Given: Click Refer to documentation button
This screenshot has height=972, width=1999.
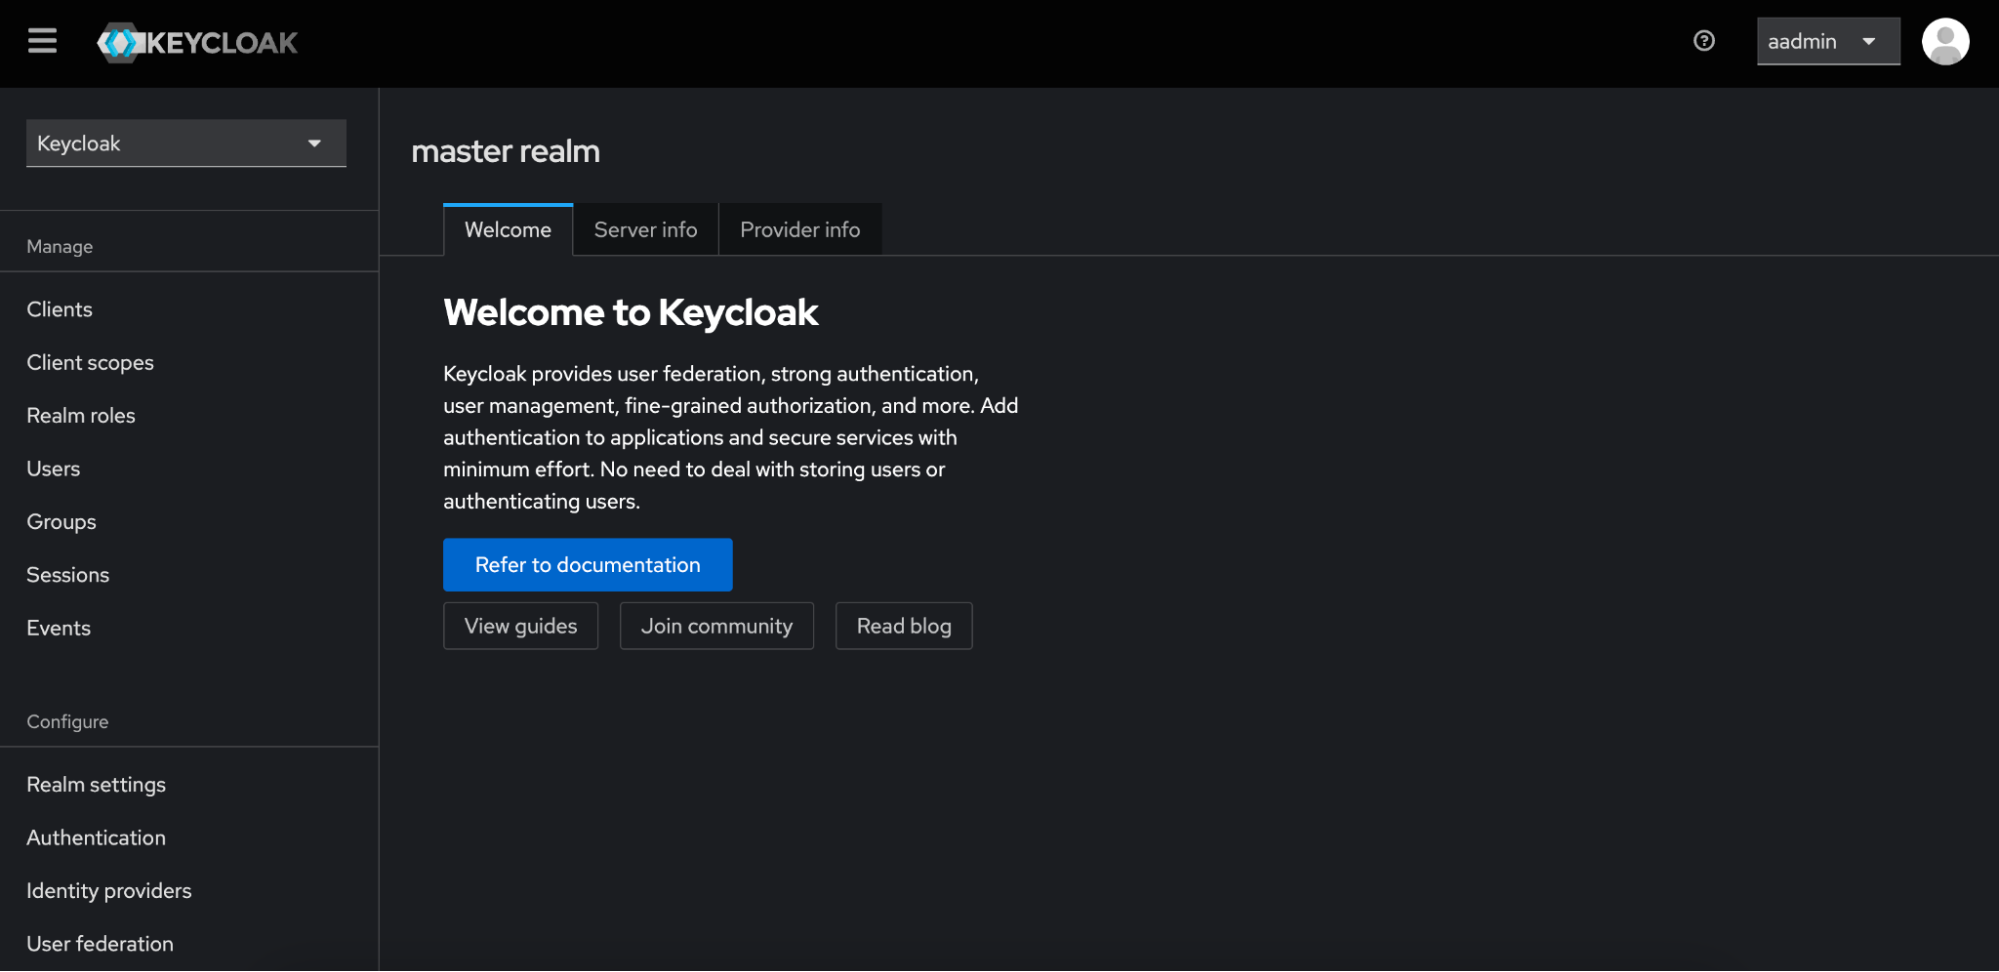Looking at the screenshot, I should [588, 565].
